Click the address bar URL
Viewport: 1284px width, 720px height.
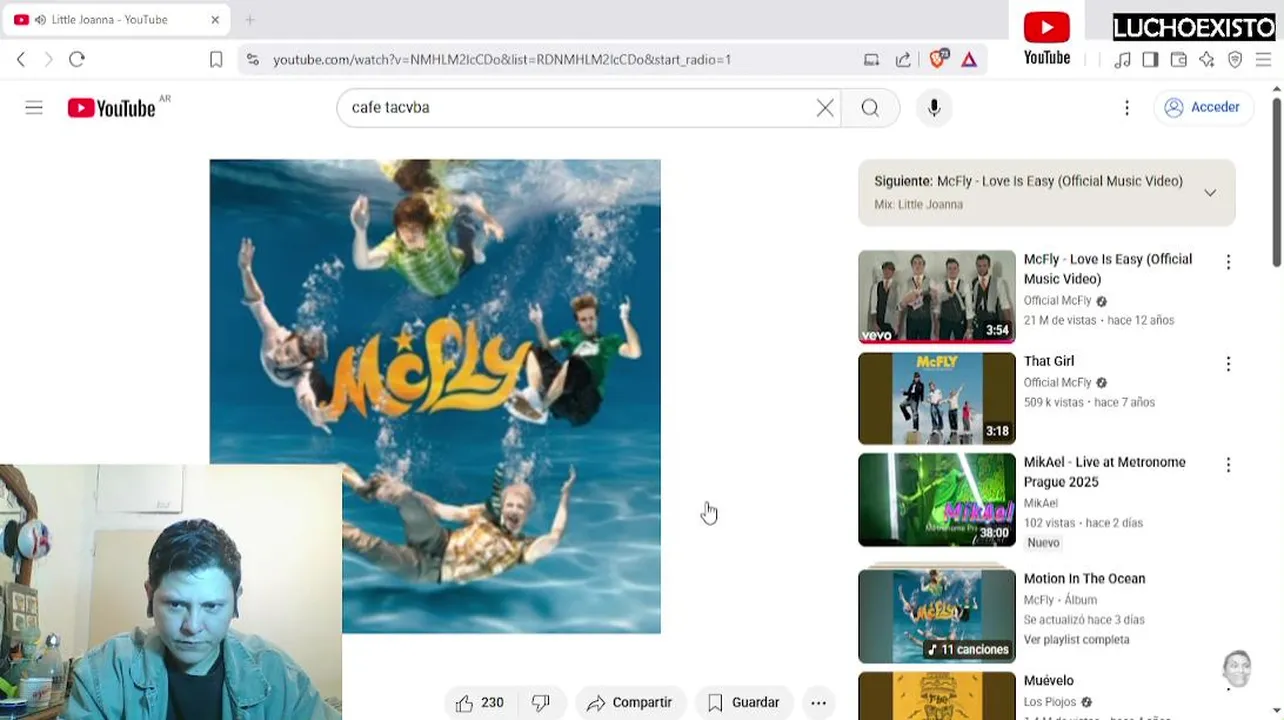502,60
